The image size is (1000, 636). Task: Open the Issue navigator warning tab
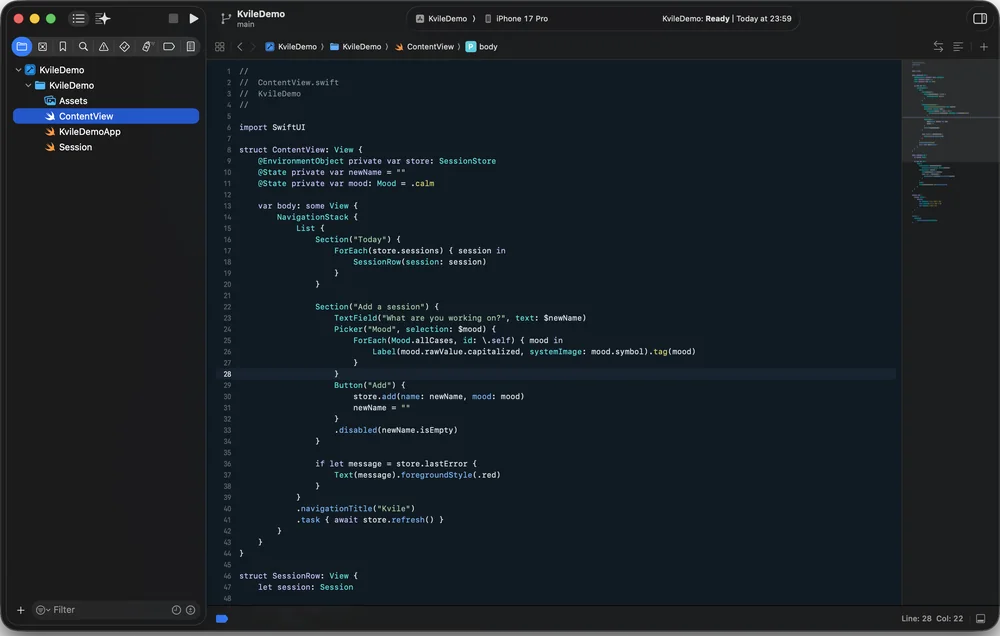[103, 47]
